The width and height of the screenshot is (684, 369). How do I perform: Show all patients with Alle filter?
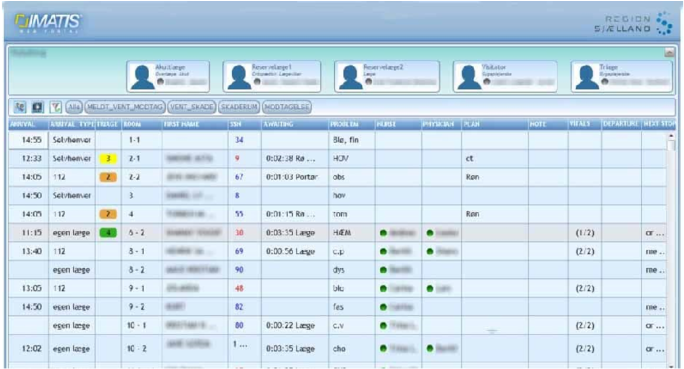[74, 107]
